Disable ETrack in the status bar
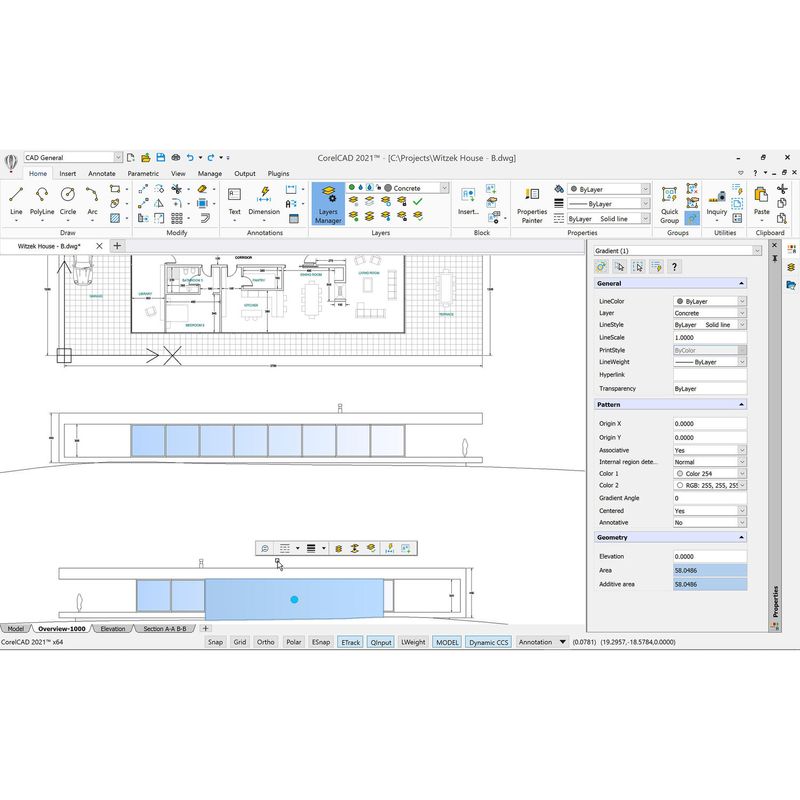 point(351,642)
